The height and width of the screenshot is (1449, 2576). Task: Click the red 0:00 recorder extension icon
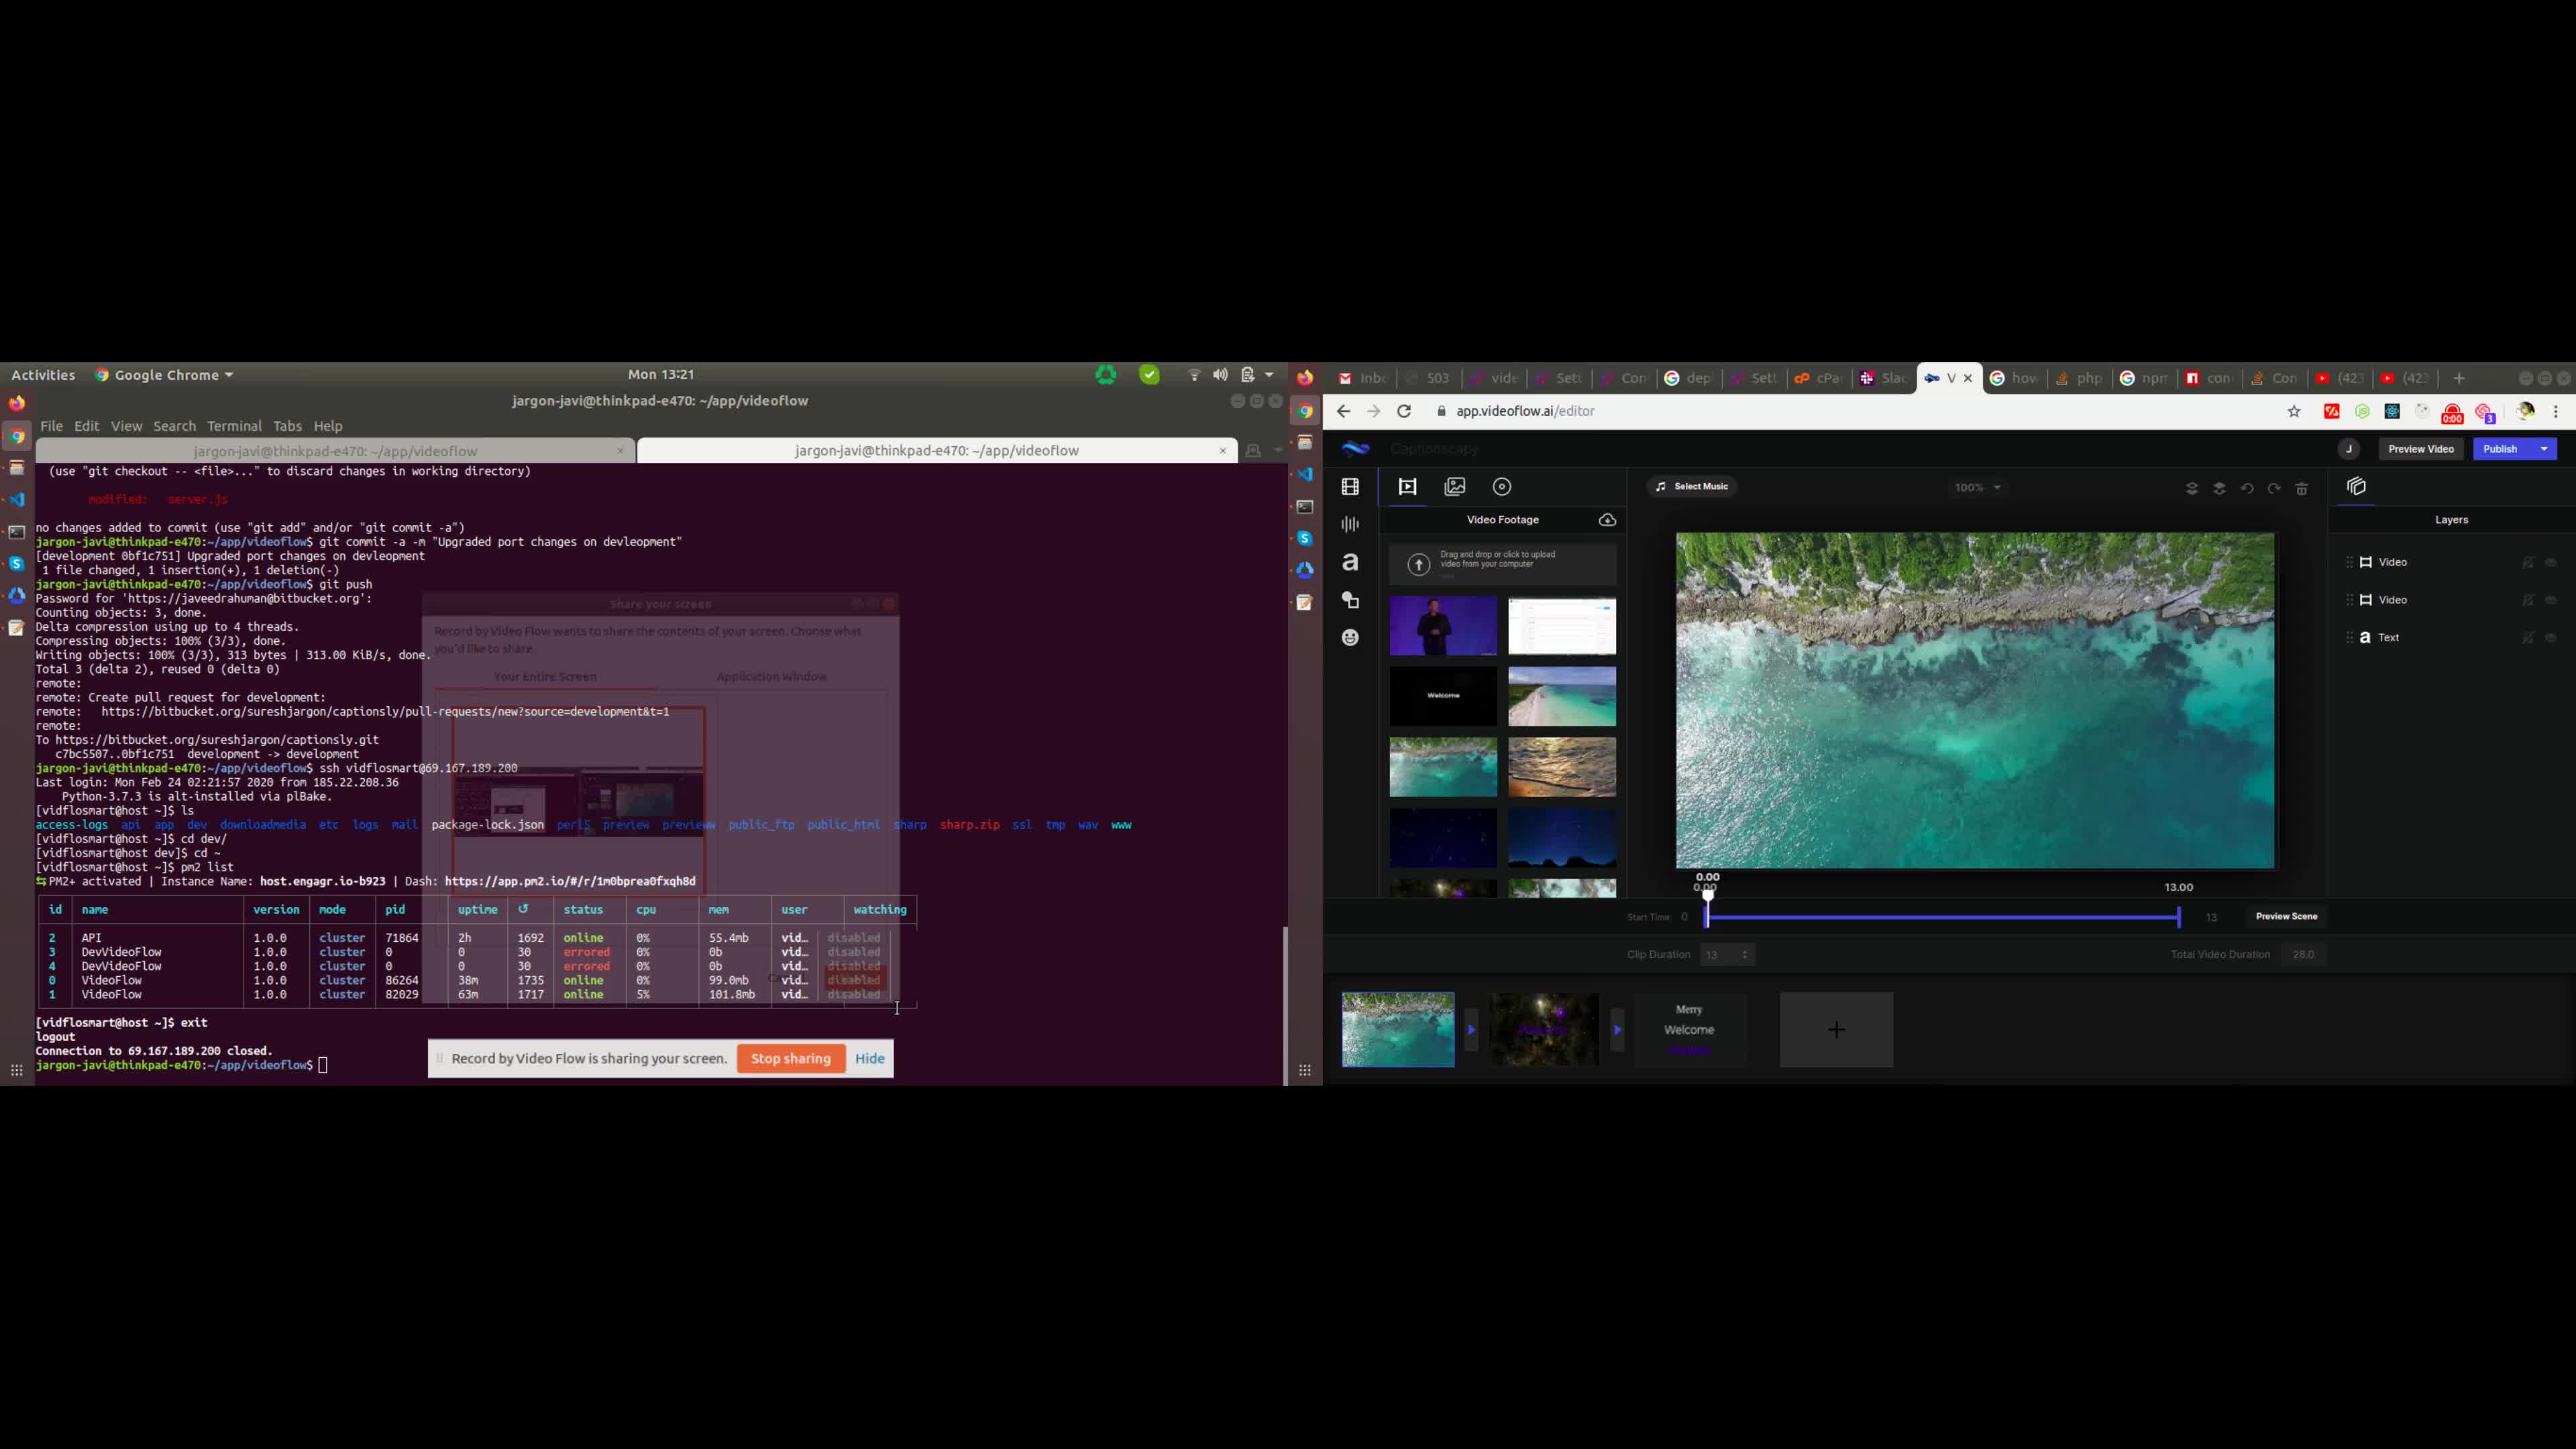click(x=2452, y=413)
